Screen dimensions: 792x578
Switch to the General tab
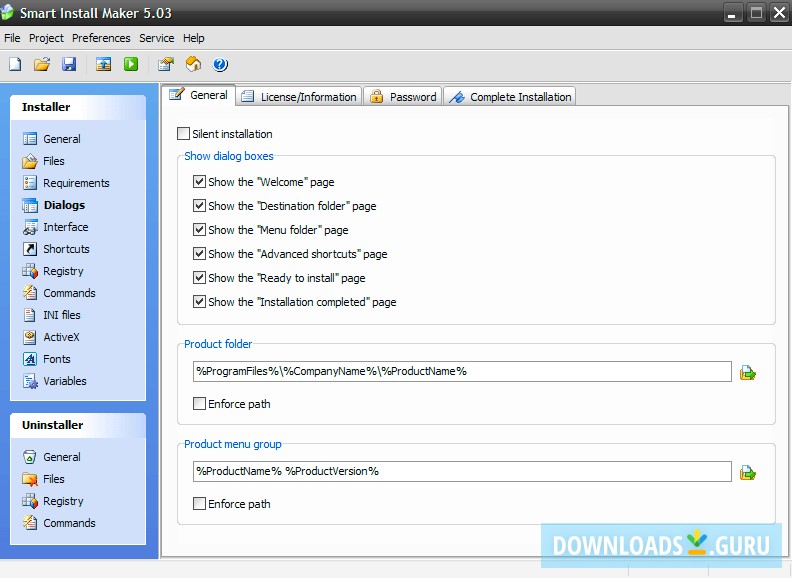199,95
